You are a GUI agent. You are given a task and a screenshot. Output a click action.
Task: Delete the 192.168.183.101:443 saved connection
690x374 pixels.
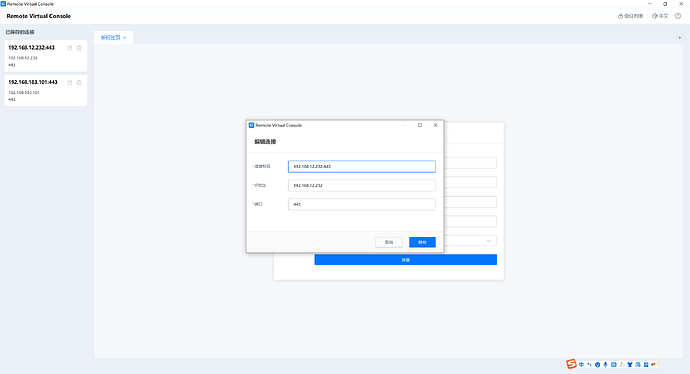[x=79, y=82]
